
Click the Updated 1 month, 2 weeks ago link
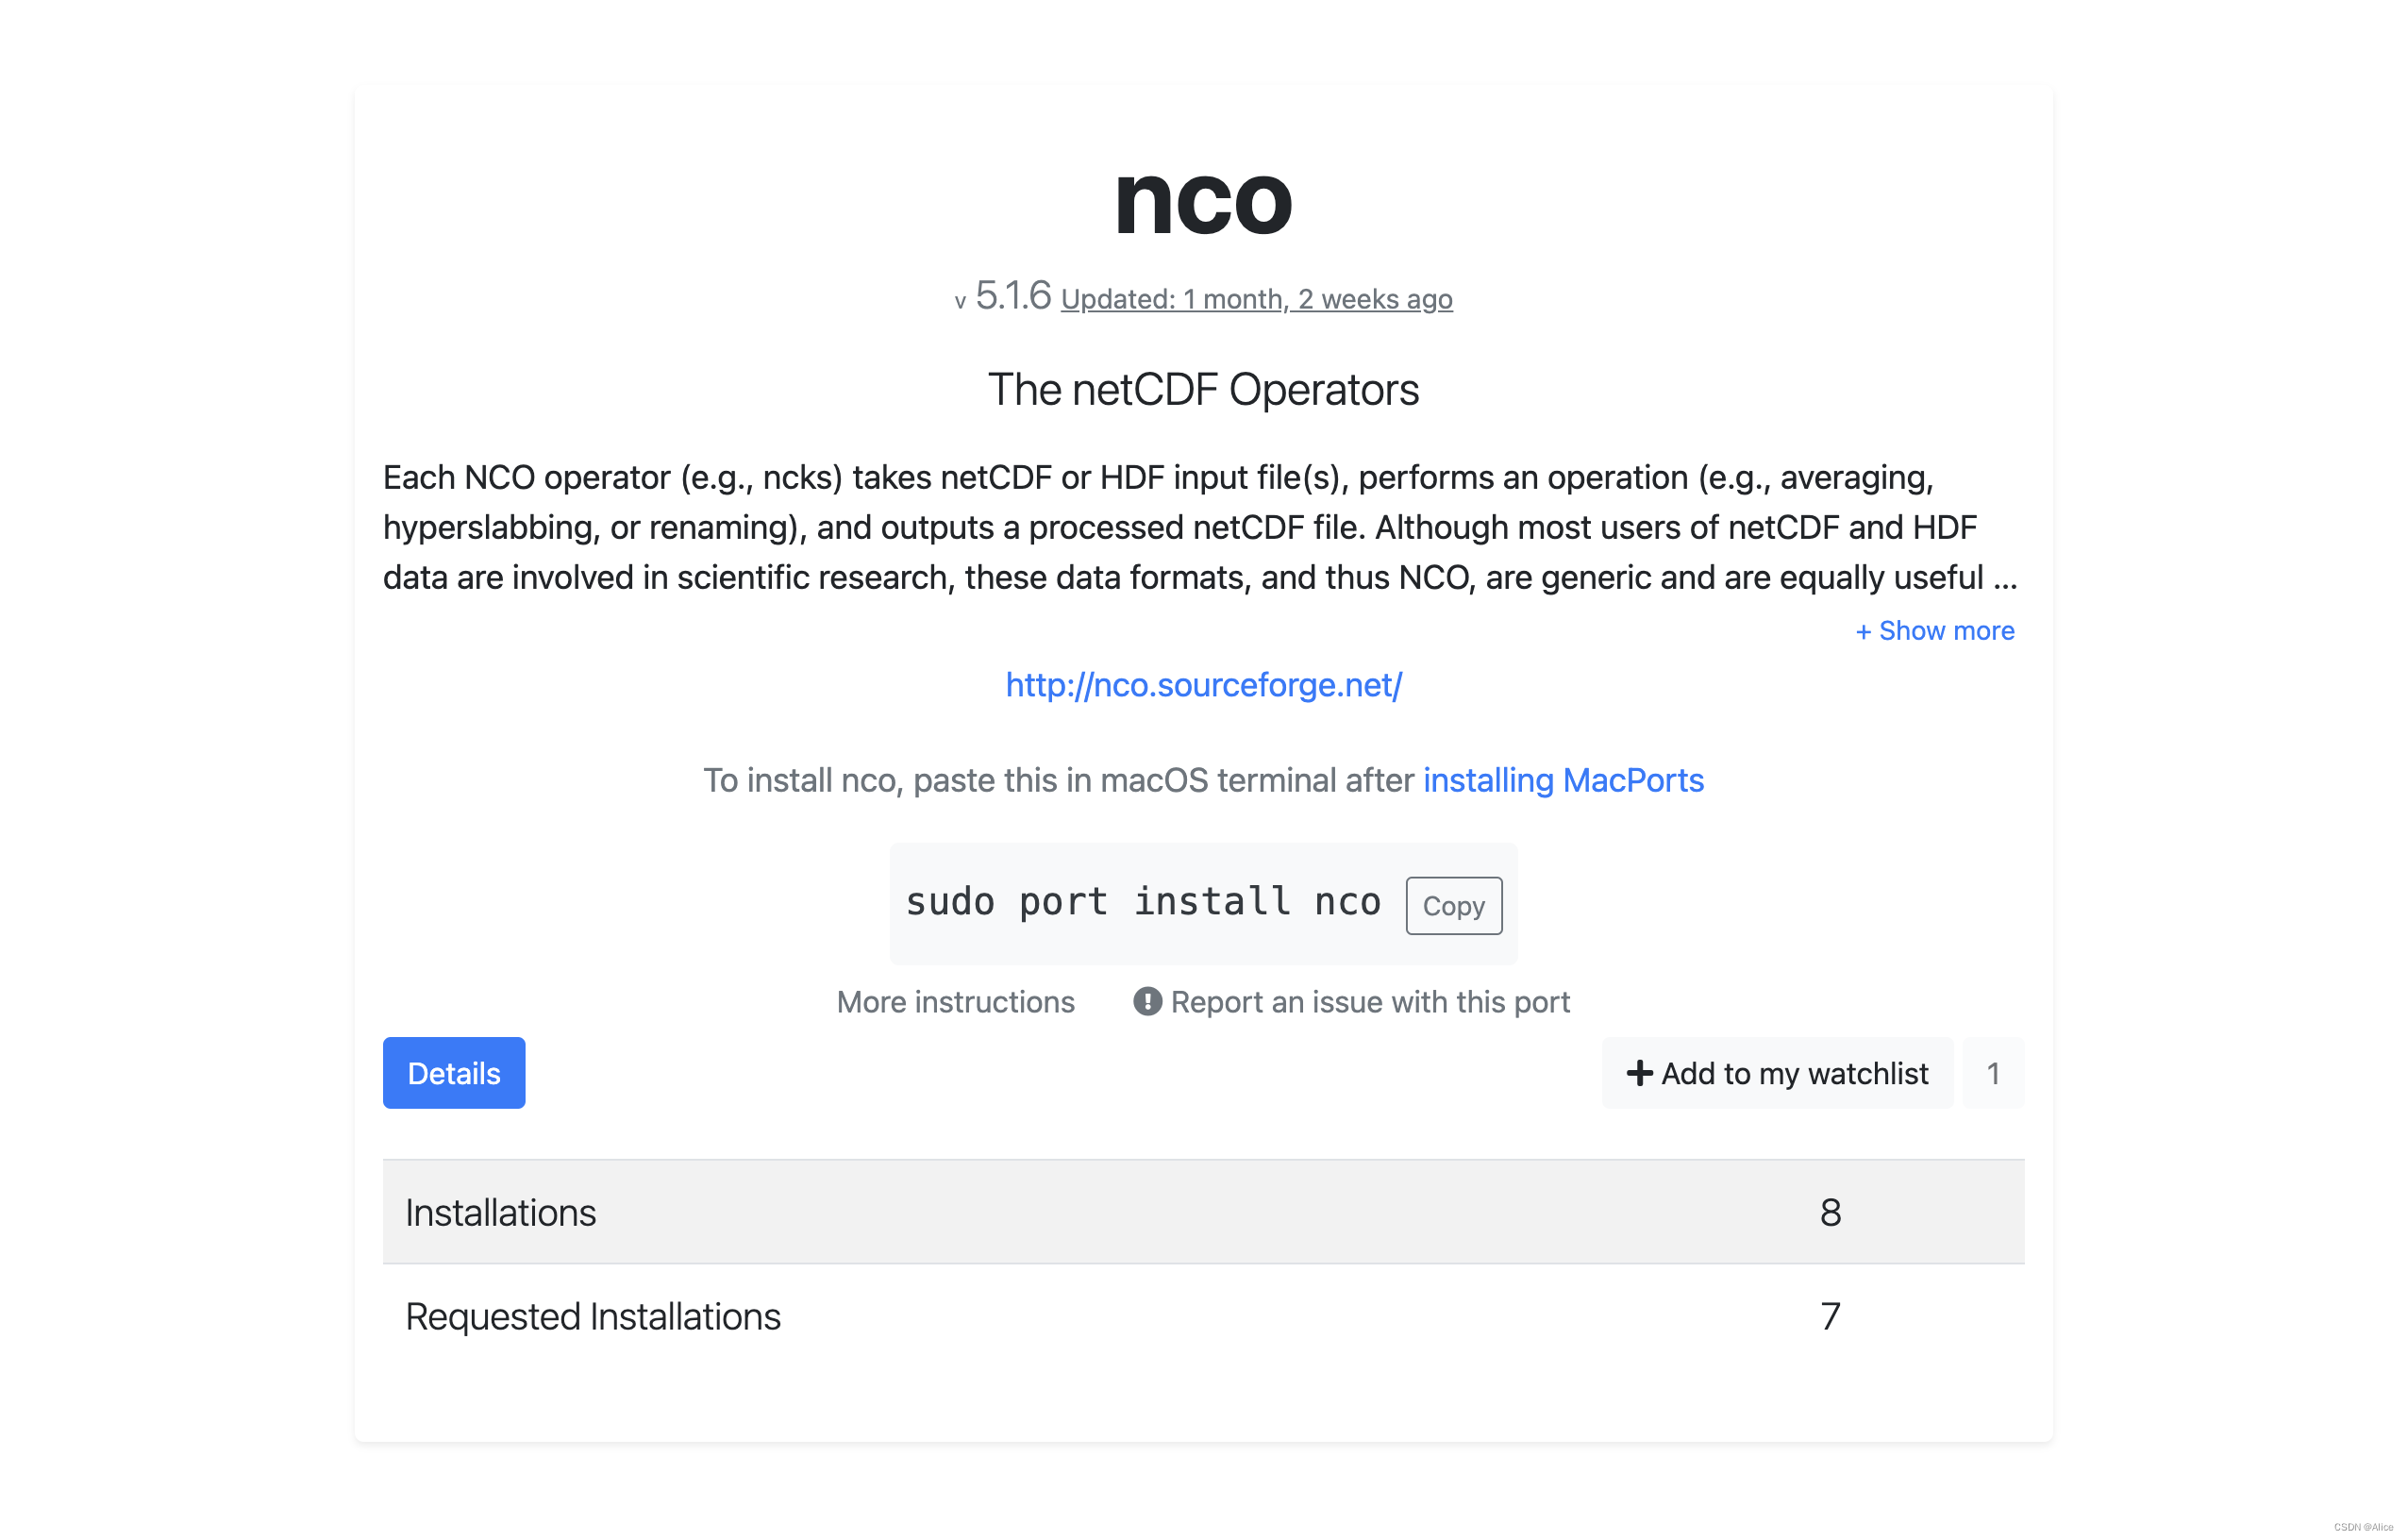tap(1256, 298)
